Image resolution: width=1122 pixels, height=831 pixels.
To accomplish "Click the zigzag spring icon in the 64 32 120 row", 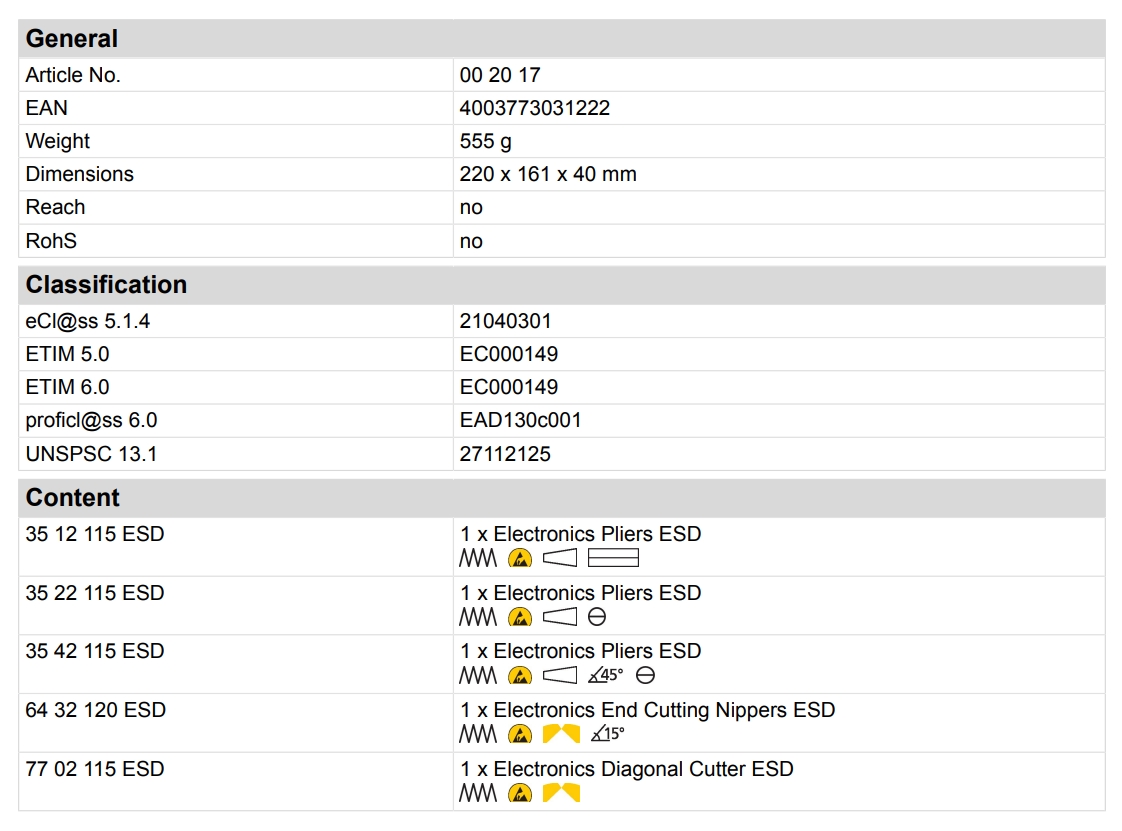I will tap(477, 735).
